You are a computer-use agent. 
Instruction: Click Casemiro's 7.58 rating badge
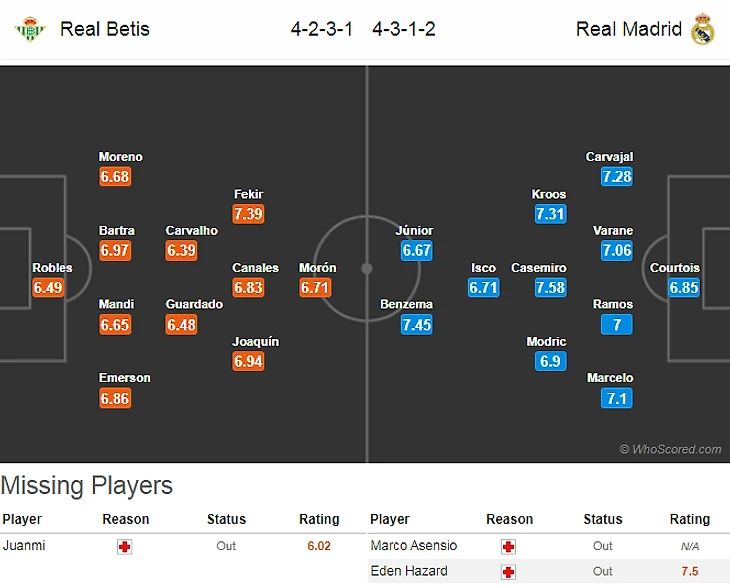pyautogui.click(x=550, y=288)
